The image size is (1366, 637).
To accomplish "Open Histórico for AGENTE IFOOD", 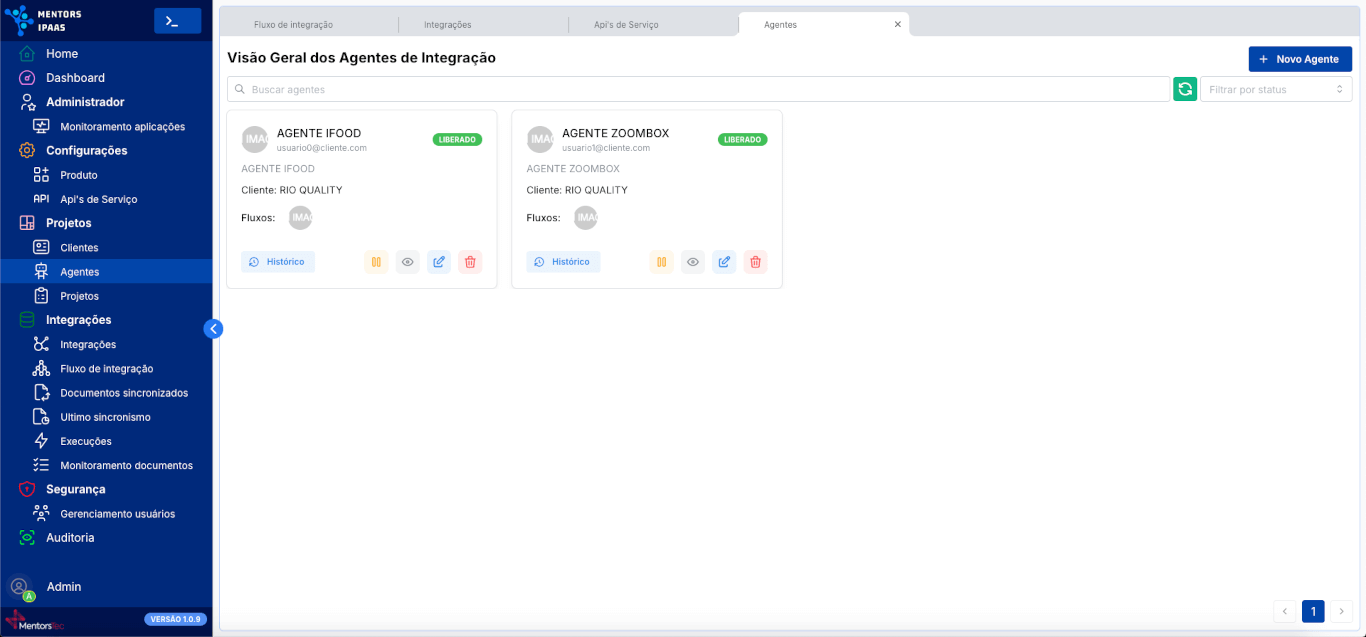I will 278,262.
